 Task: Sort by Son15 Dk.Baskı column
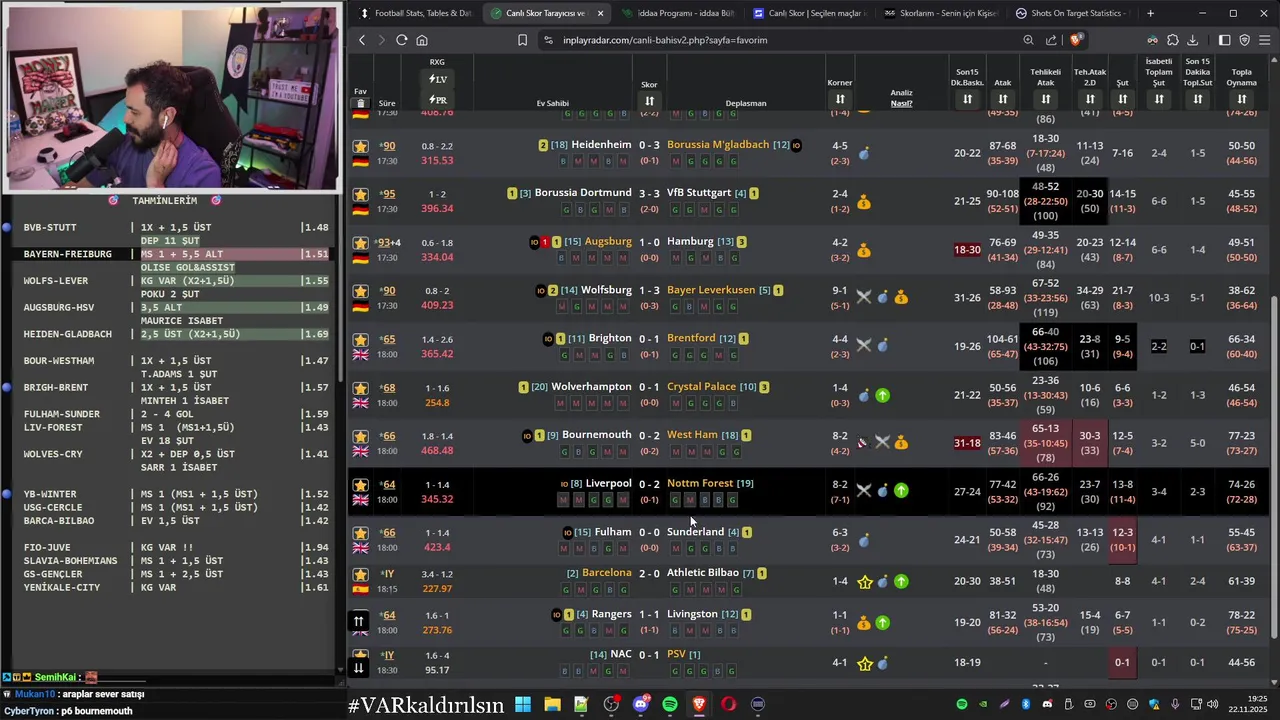click(x=967, y=99)
